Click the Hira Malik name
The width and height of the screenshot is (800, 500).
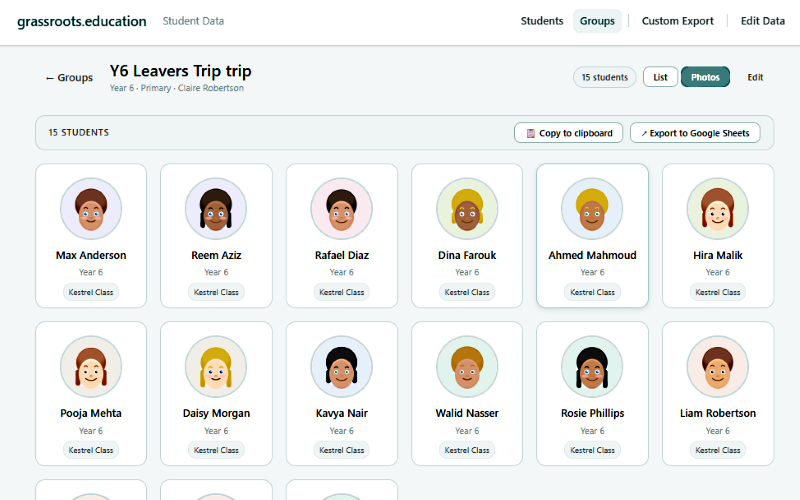tap(718, 255)
